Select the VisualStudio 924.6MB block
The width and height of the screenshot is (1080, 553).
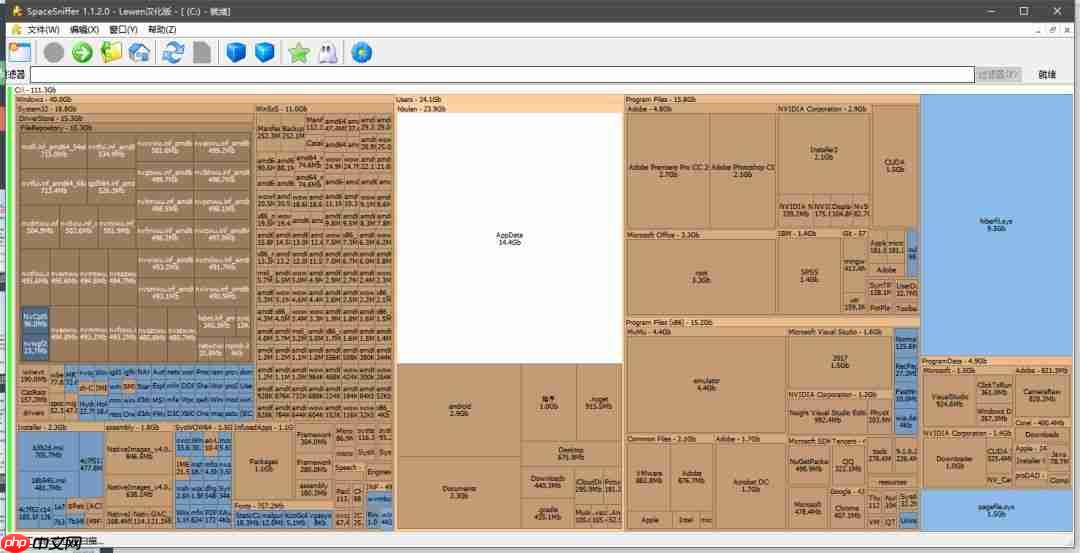point(950,400)
